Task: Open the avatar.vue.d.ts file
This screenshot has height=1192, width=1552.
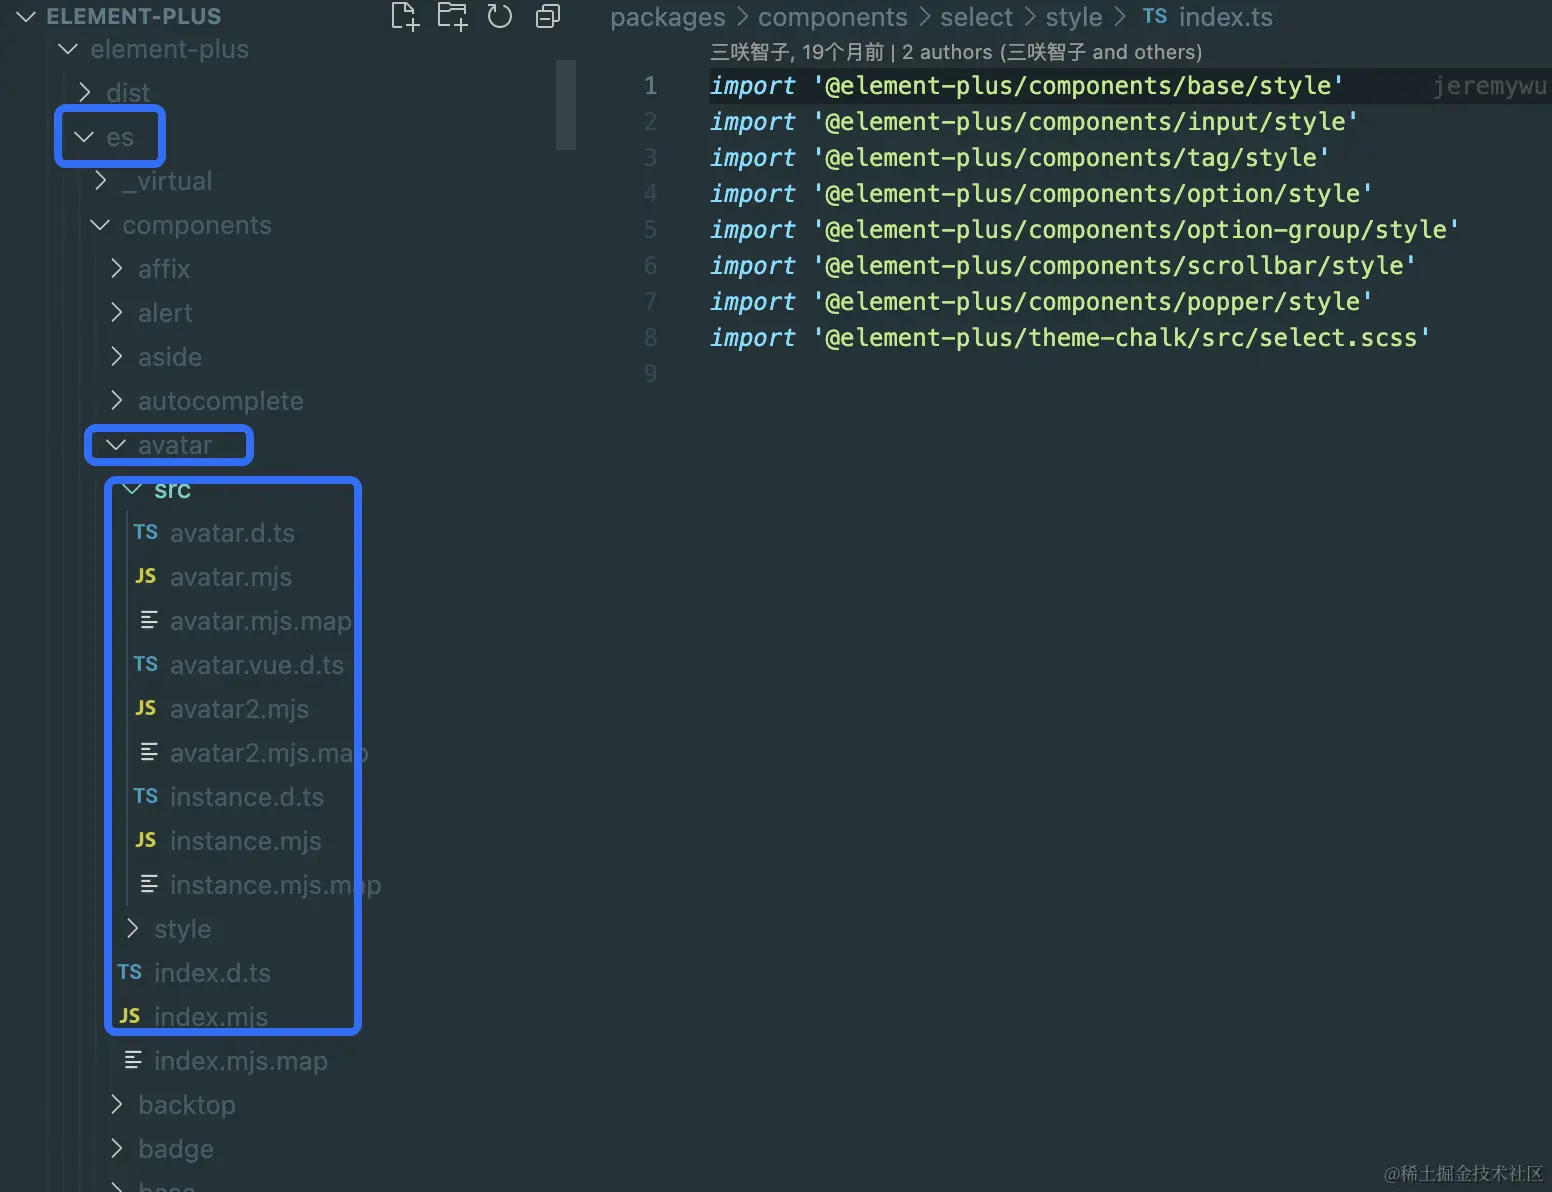Action: (x=257, y=665)
